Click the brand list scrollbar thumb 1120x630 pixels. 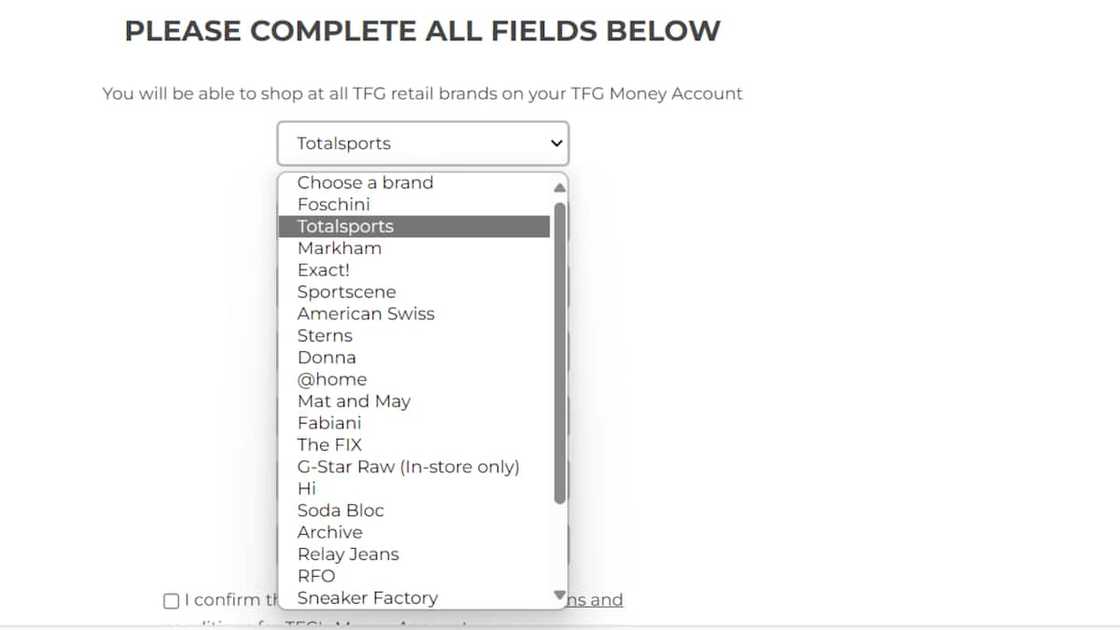coord(560,350)
